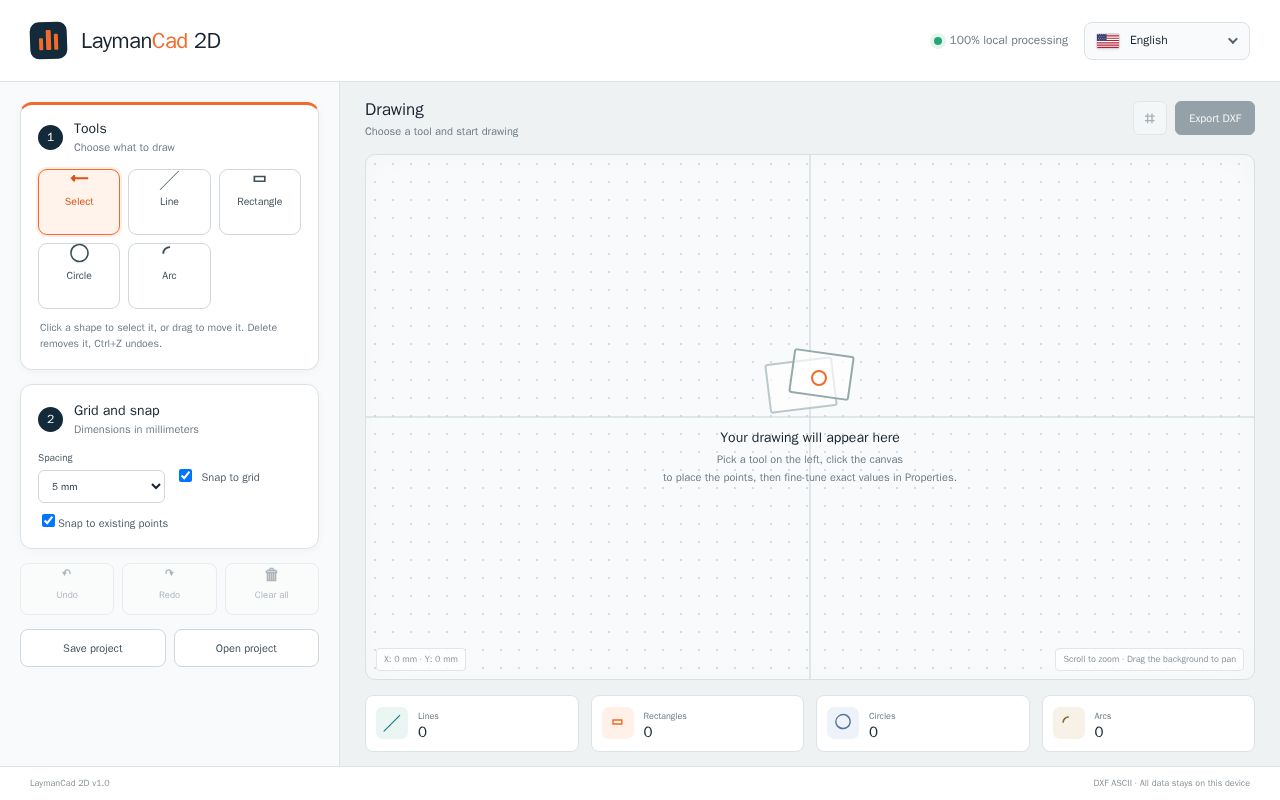Screen dimensions: 1280x800
Task: Click the green local processing status dot
Action: [x=938, y=41]
